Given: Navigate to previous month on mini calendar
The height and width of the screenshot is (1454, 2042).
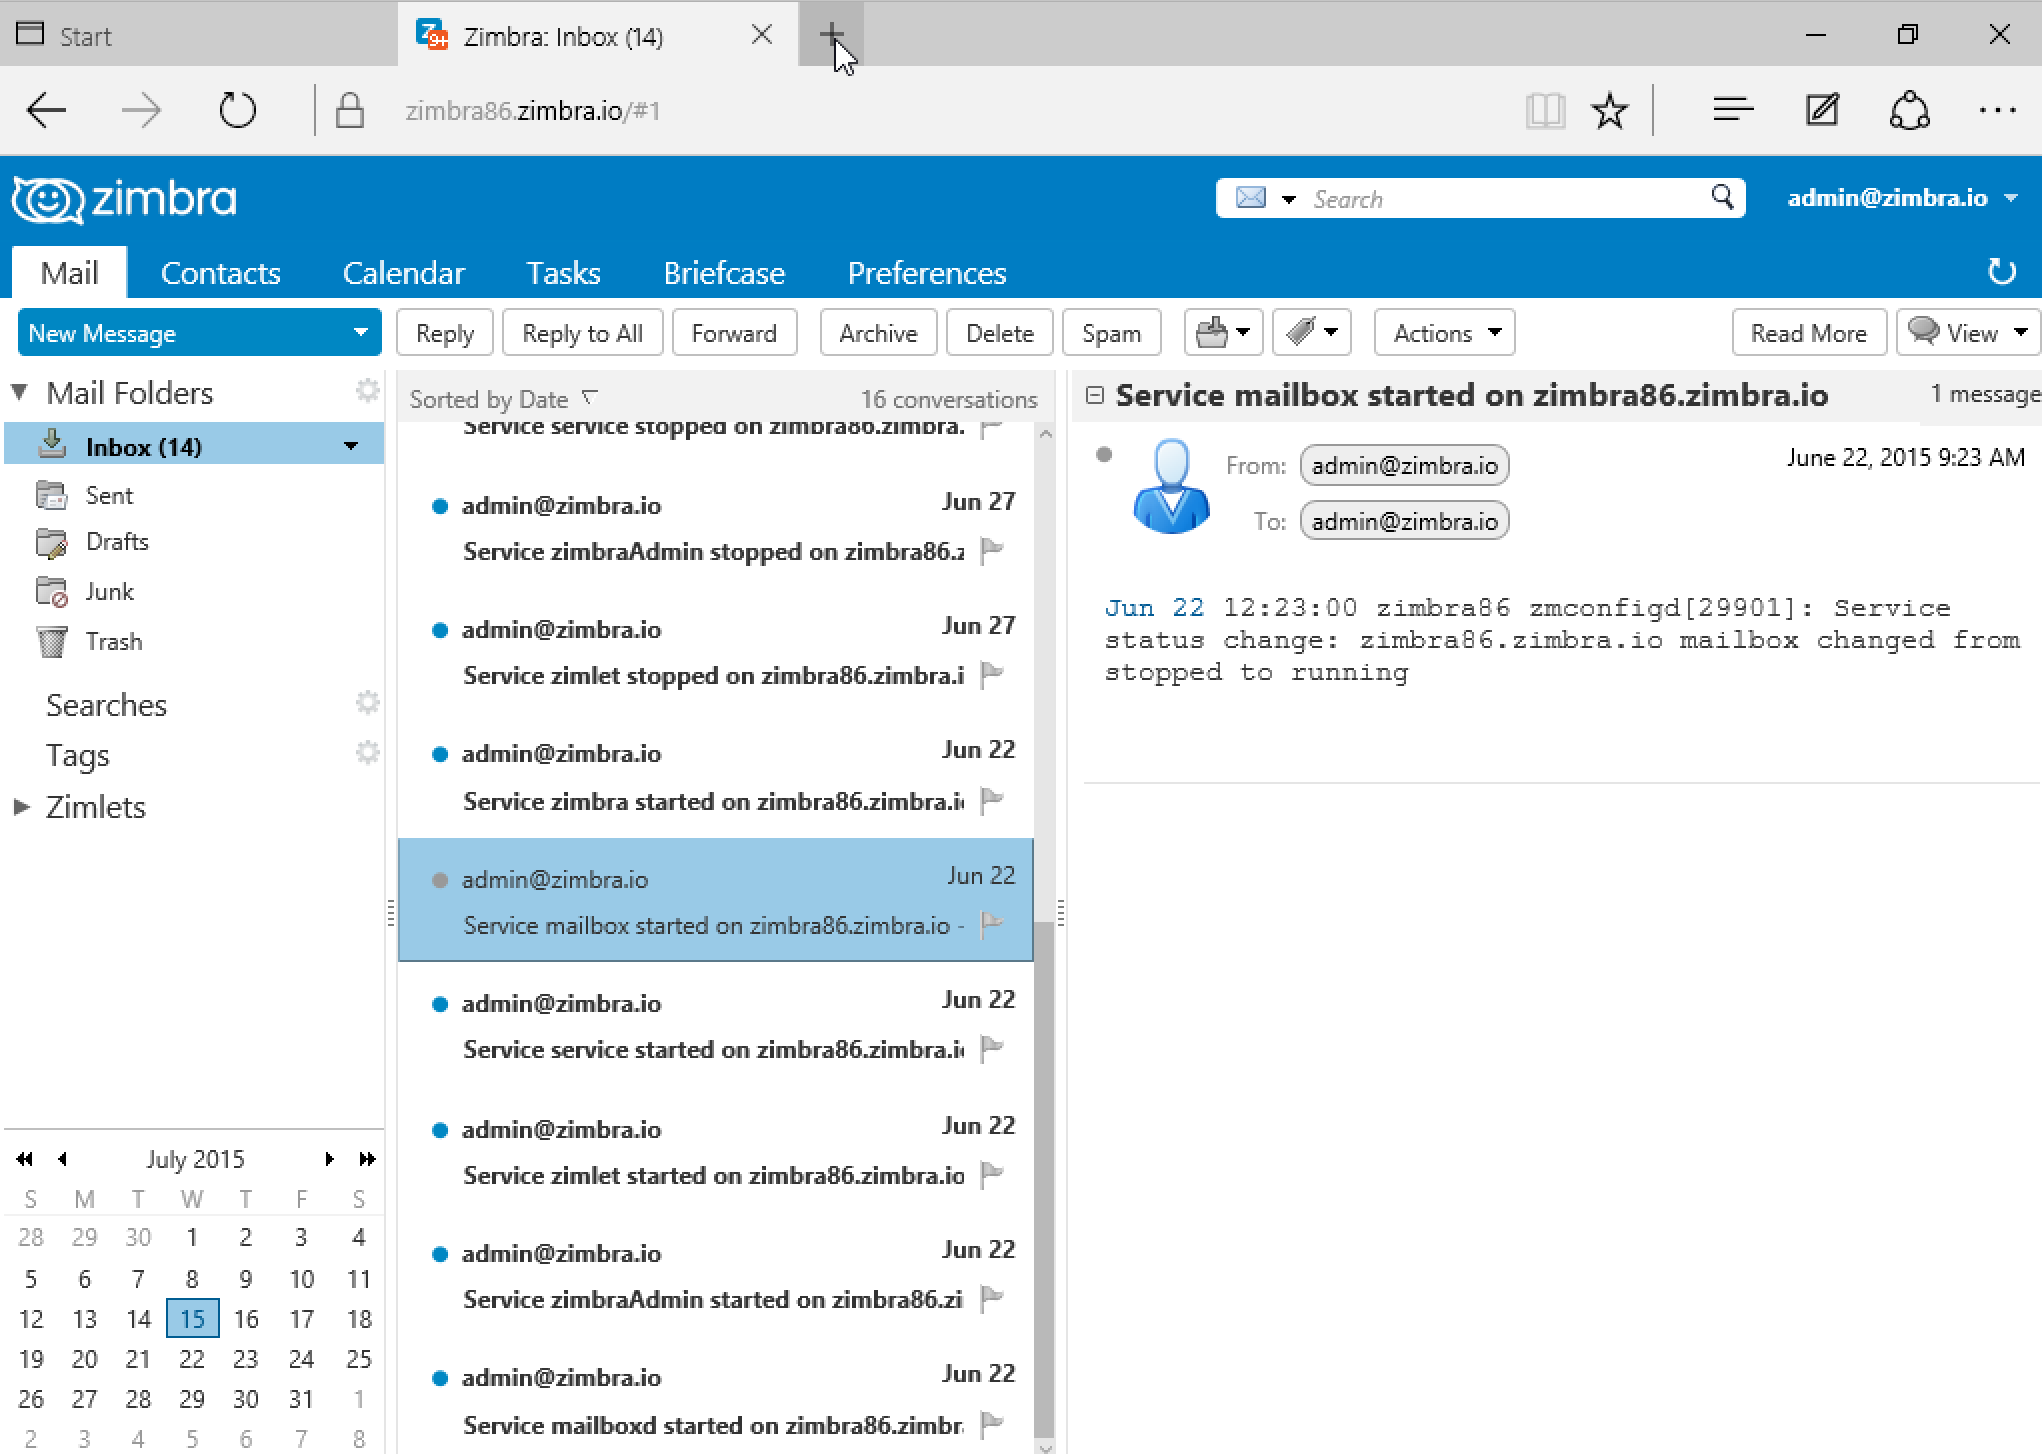Looking at the screenshot, I should (60, 1158).
